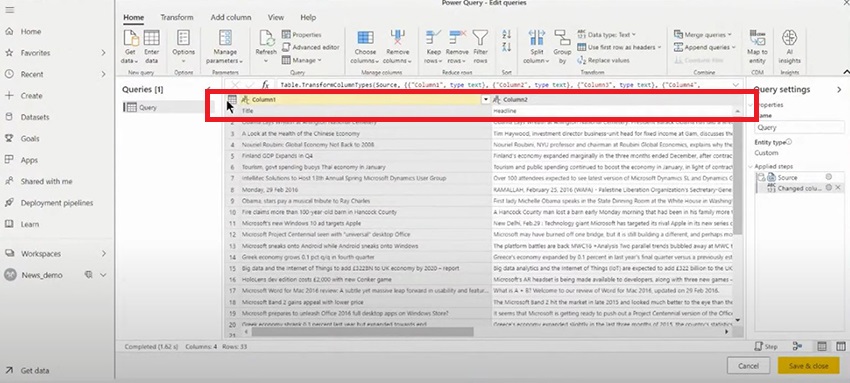Open the Merge queries dropdown
This screenshot has width=850, height=383.
point(702,35)
